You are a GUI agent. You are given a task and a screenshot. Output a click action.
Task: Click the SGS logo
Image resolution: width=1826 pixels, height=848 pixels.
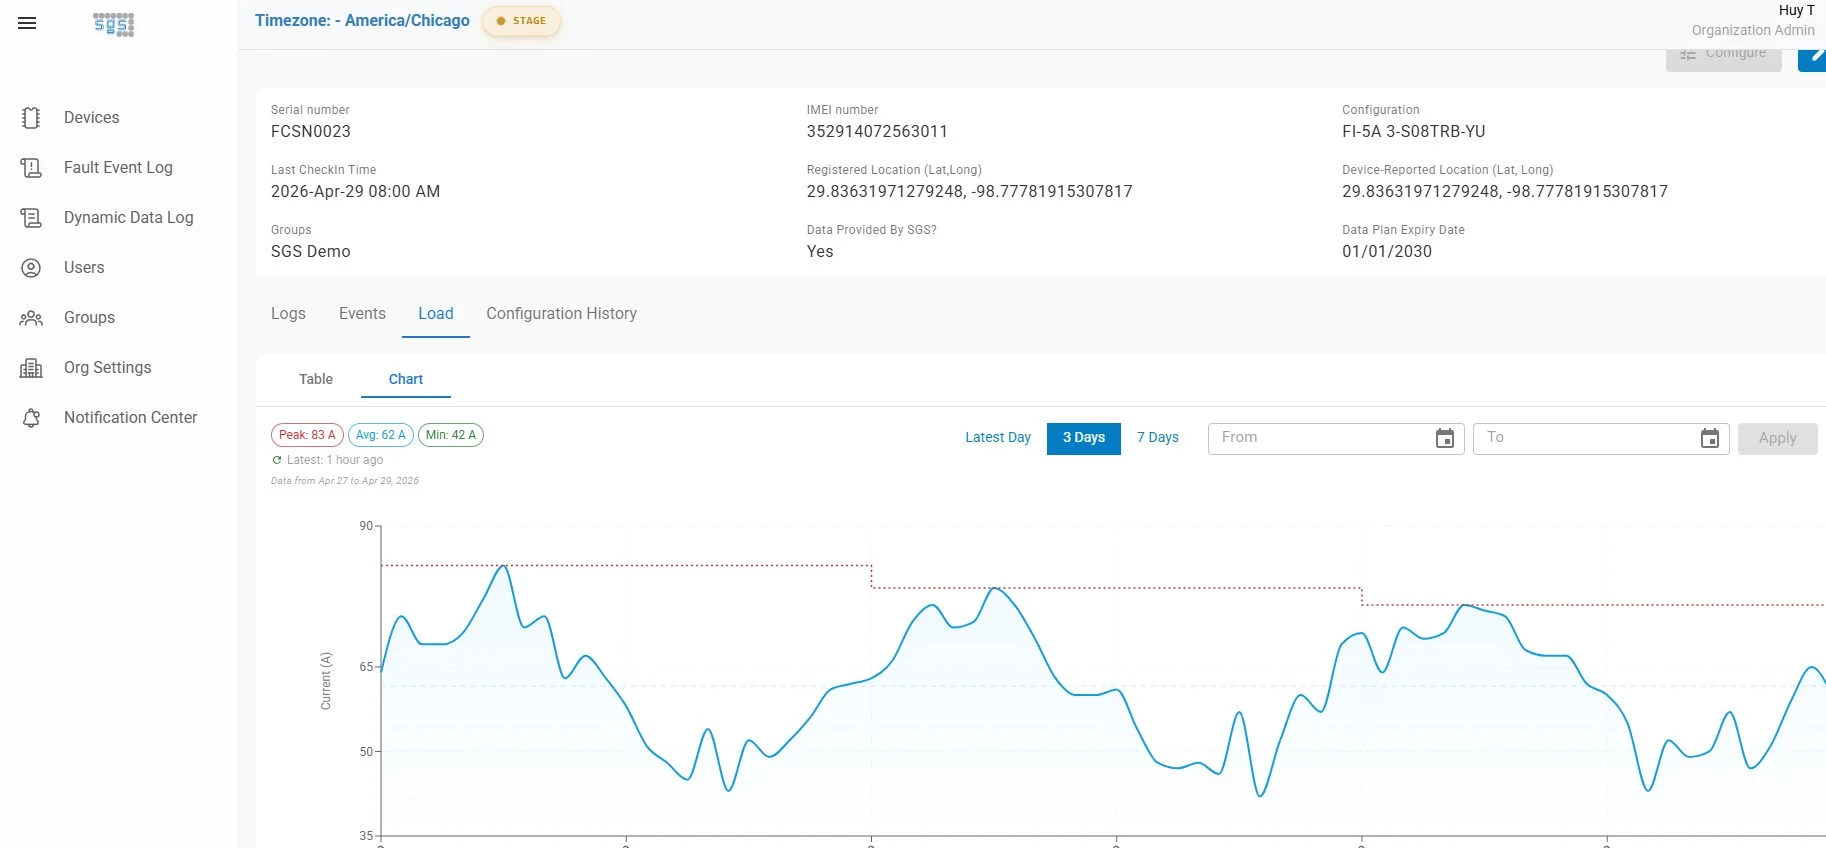(113, 24)
